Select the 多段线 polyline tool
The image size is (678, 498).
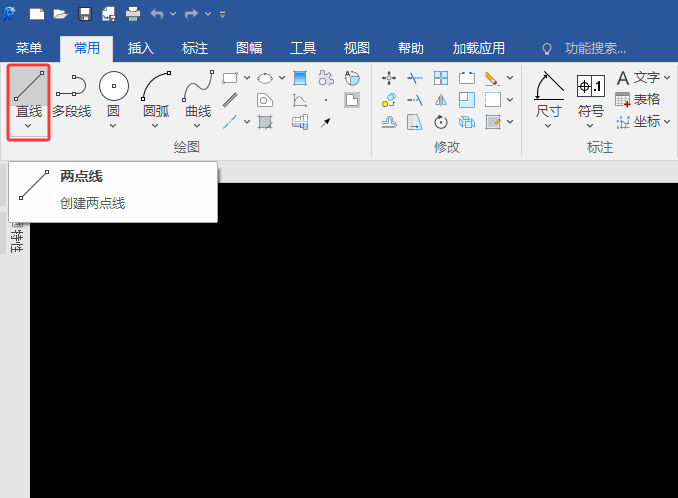click(x=71, y=96)
